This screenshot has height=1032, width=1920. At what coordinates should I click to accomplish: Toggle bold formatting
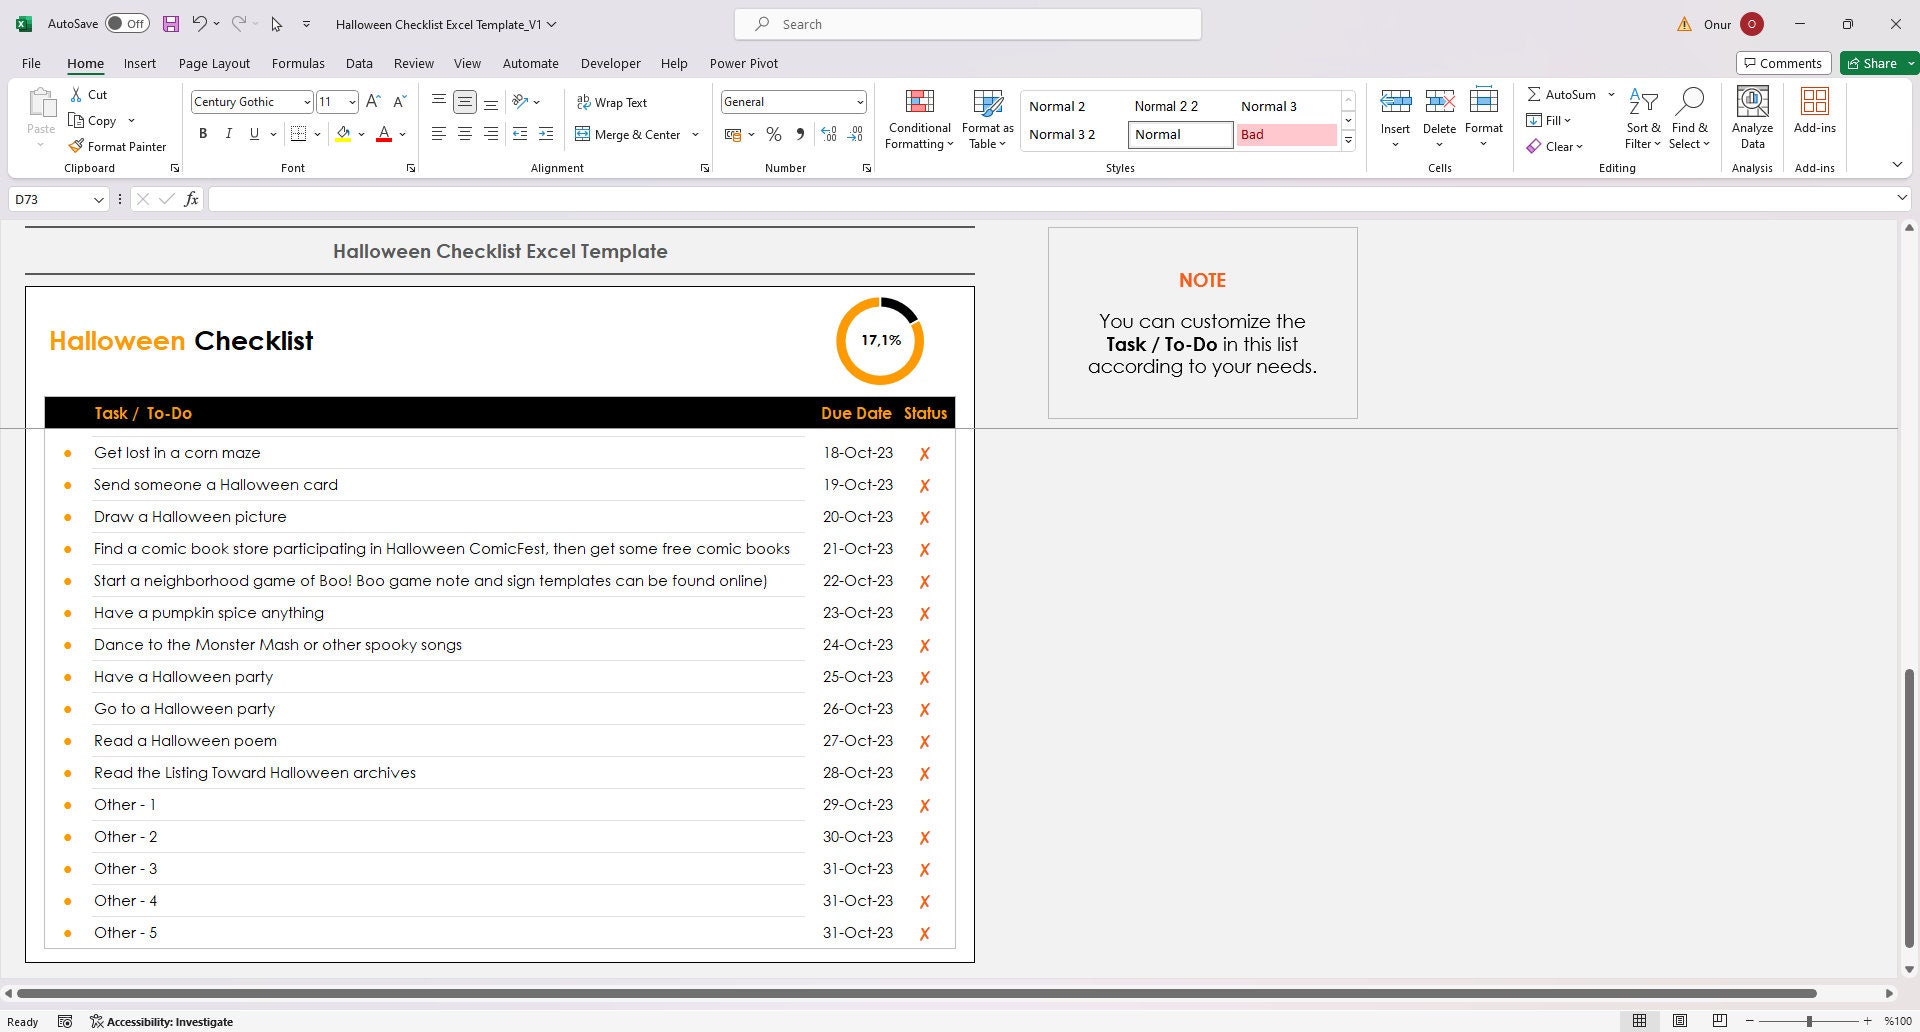click(203, 133)
